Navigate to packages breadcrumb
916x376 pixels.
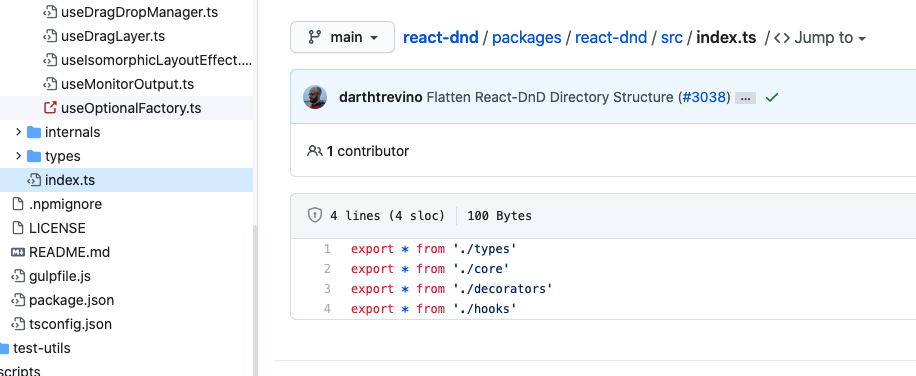(526, 37)
